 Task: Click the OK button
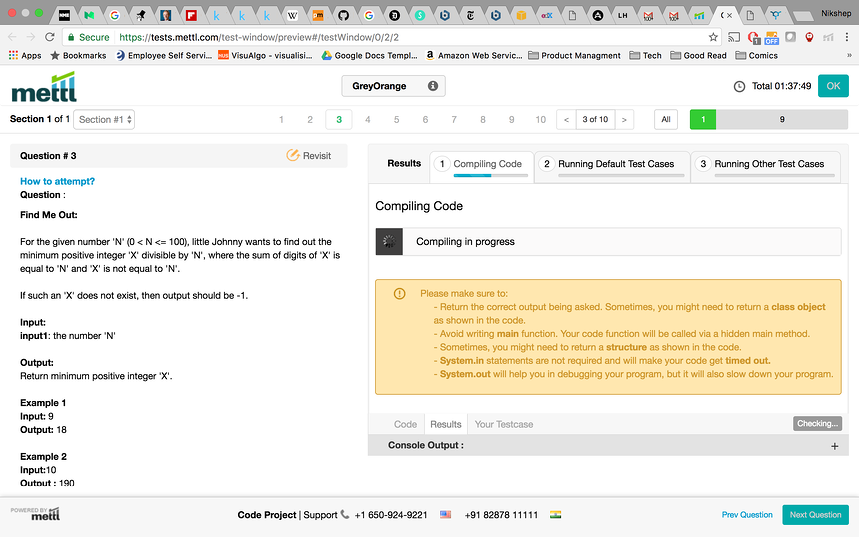(x=833, y=86)
